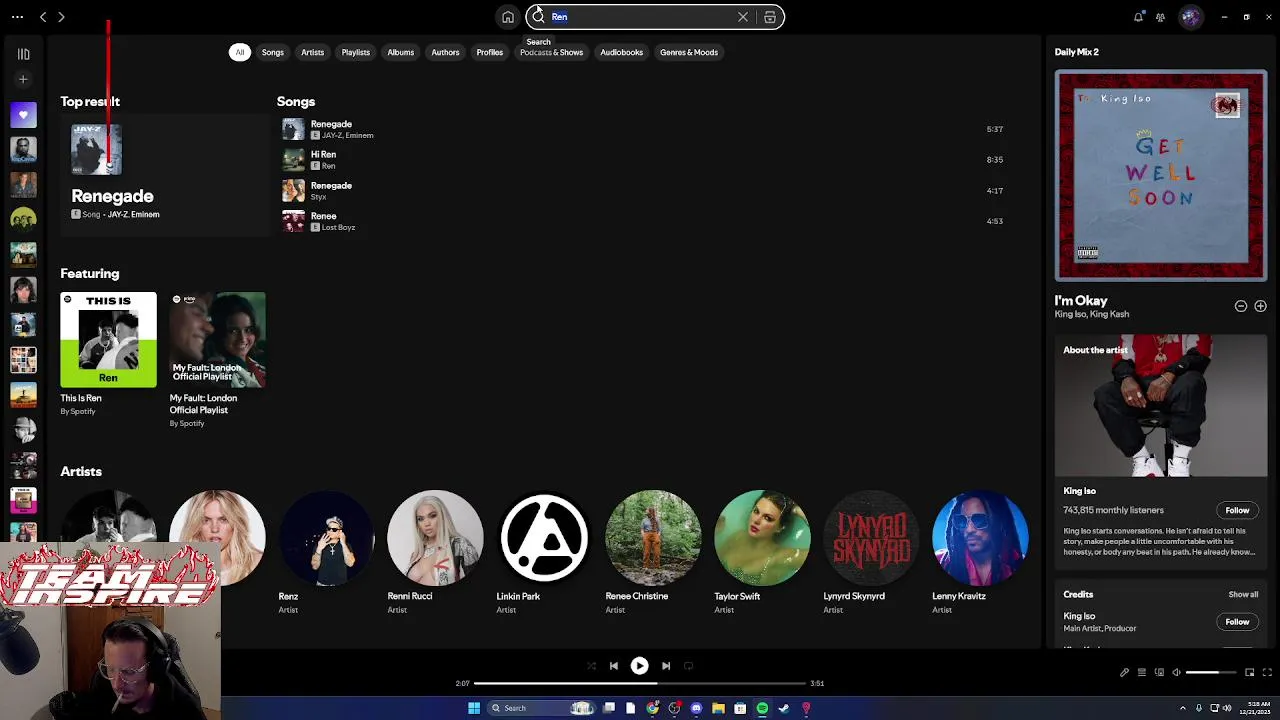Select the Genres & Moods filter chip

pyautogui.click(x=689, y=52)
